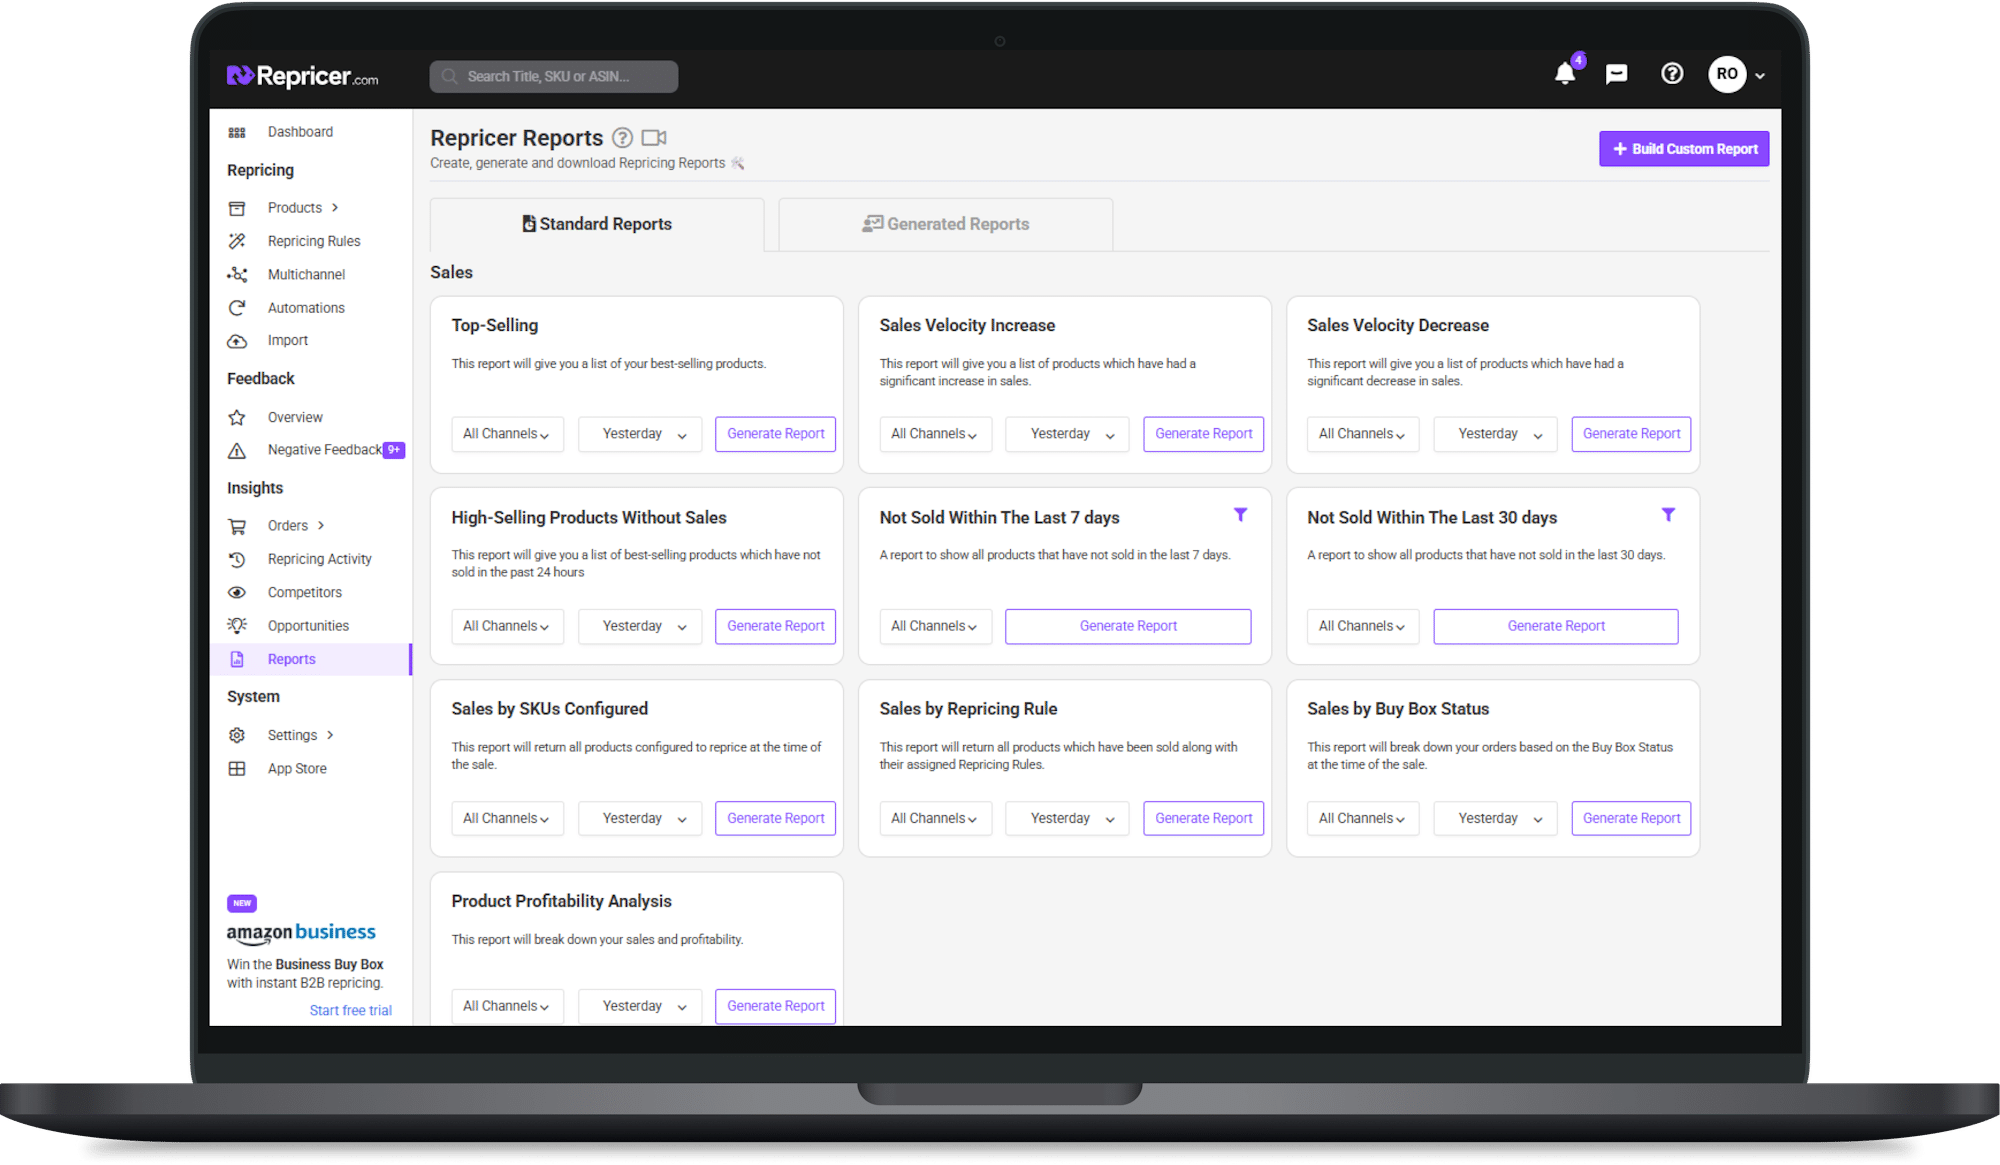This screenshot has height=1165, width=2000.
Task: Generate the Product Profitability Analysis report
Action: [x=775, y=1006]
